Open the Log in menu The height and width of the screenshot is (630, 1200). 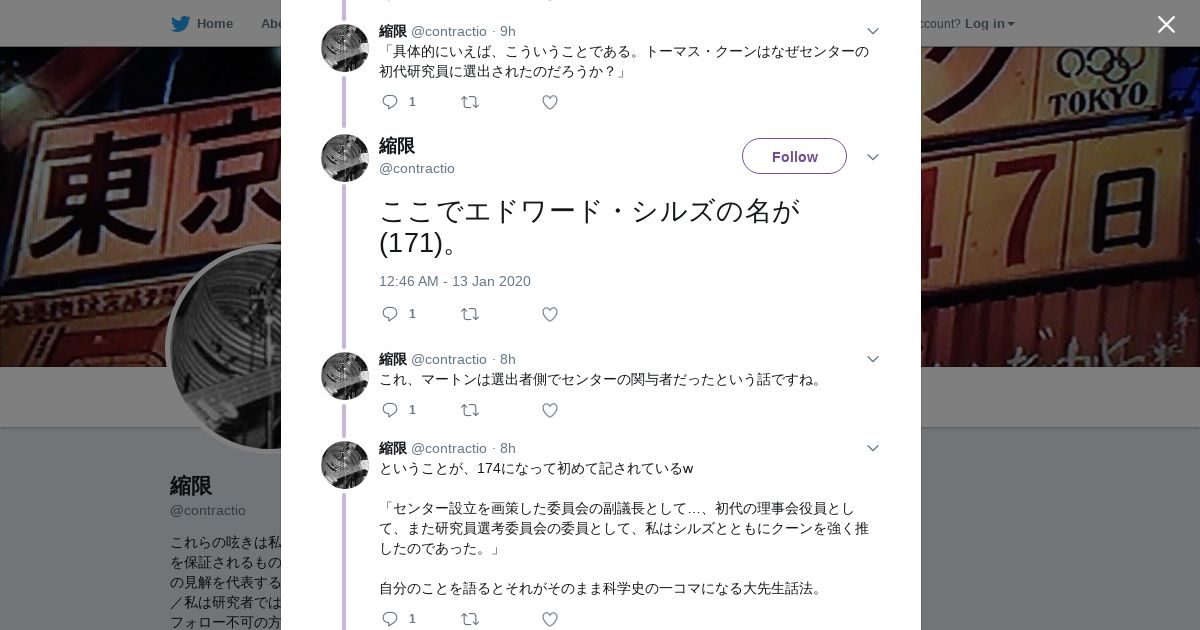[x=989, y=23]
